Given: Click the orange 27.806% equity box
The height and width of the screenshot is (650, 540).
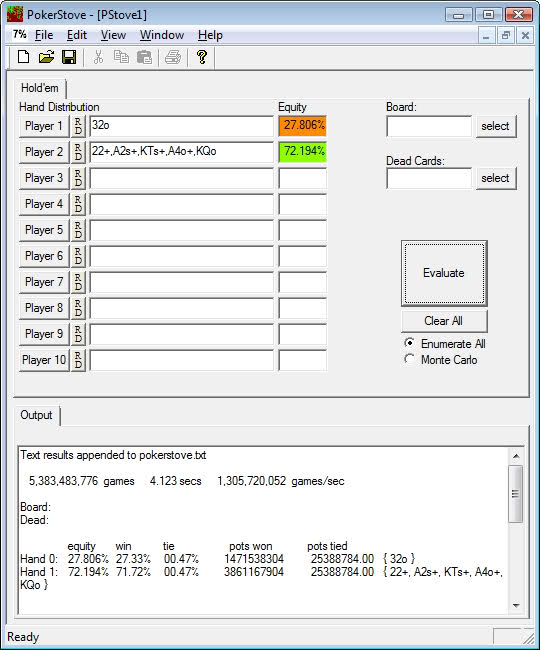Looking at the screenshot, I should (x=303, y=126).
